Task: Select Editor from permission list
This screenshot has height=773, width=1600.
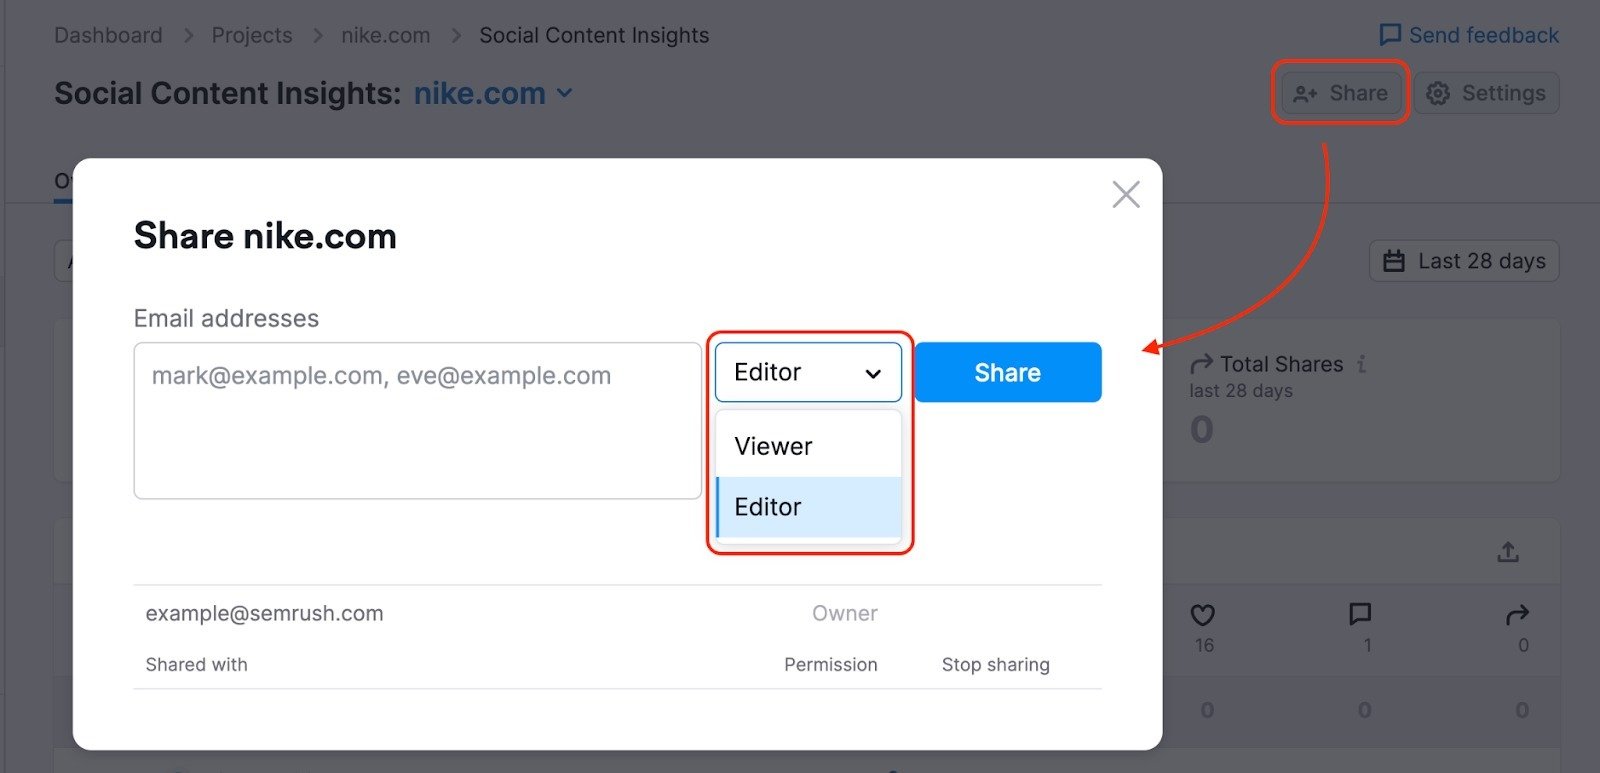Action: [808, 507]
